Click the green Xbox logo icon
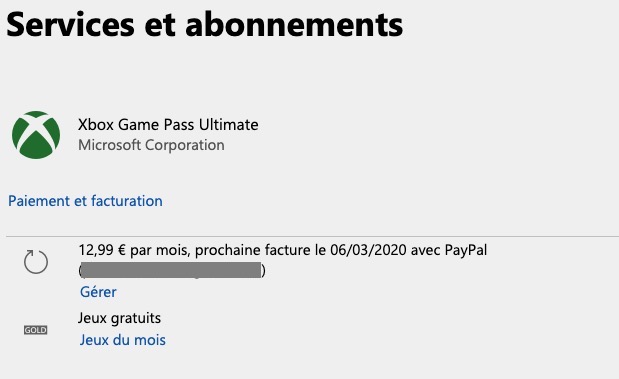619x379 pixels. coord(36,135)
